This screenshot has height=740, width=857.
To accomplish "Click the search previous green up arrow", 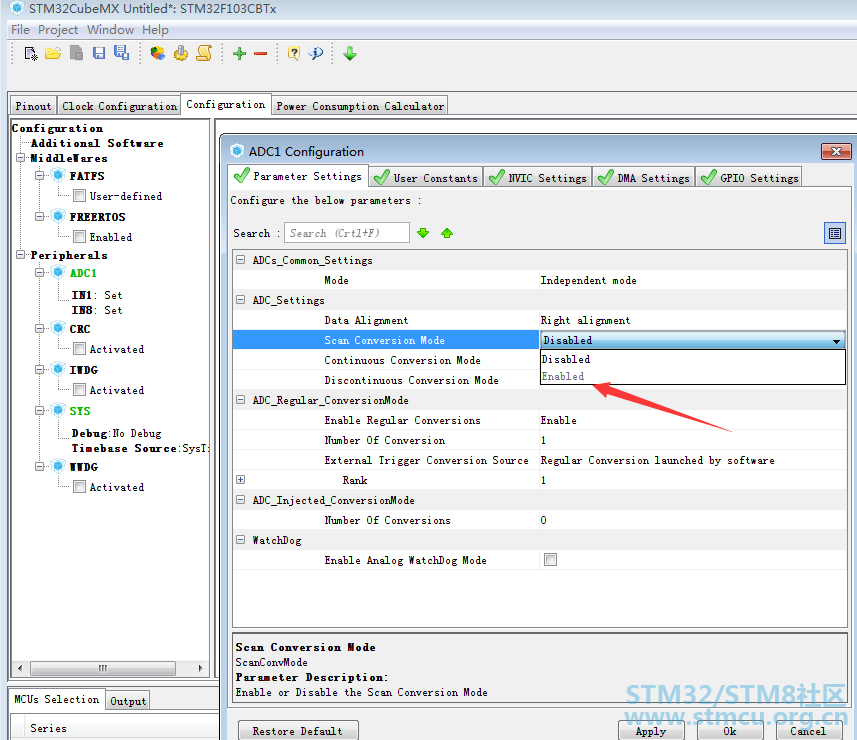I will 447,233.
